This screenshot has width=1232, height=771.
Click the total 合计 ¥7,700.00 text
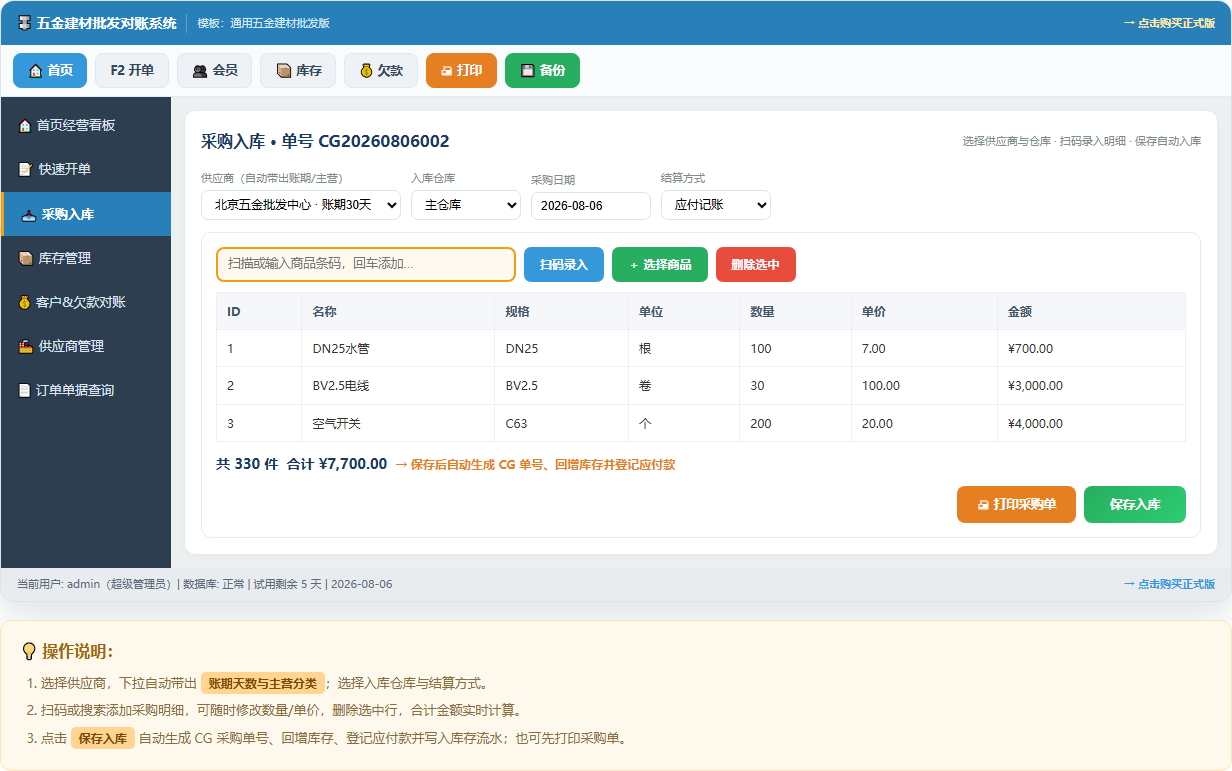click(337, 464)
